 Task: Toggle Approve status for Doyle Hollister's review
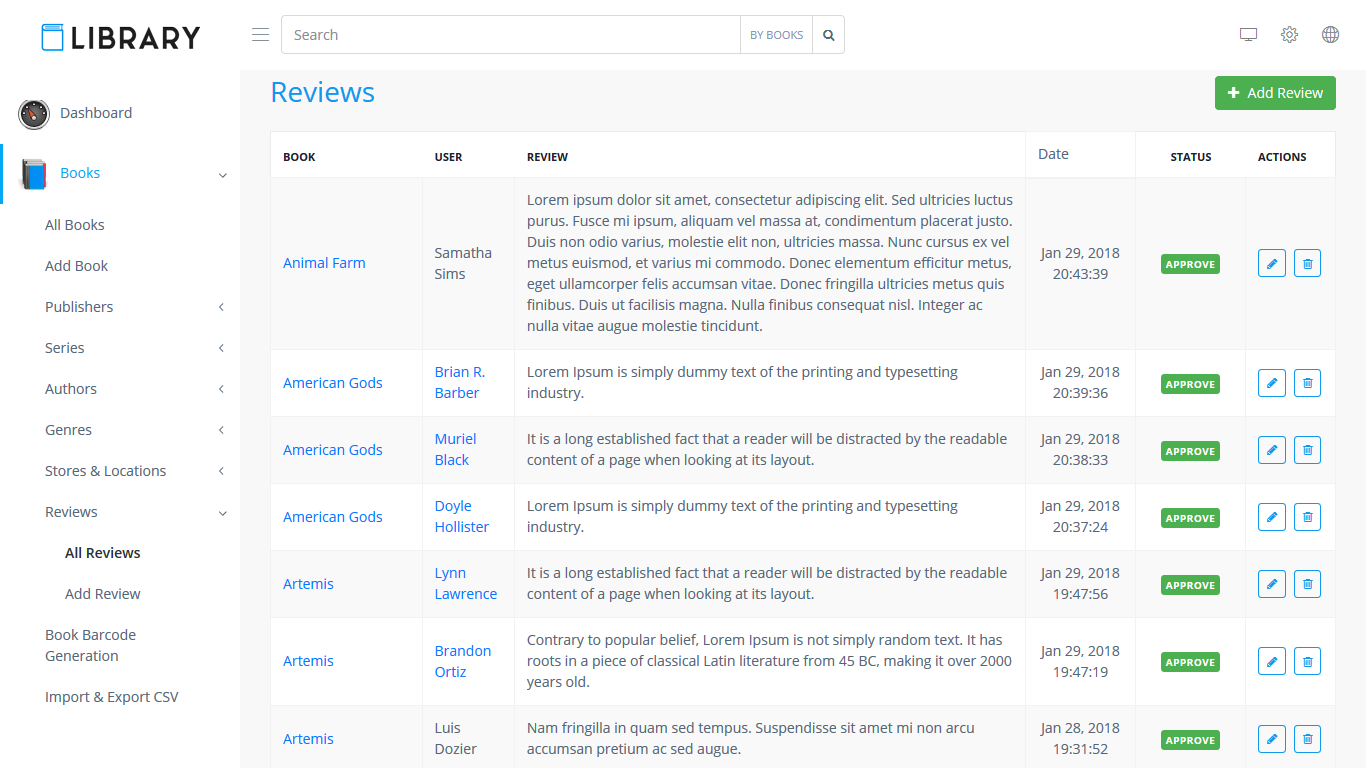1190,518
